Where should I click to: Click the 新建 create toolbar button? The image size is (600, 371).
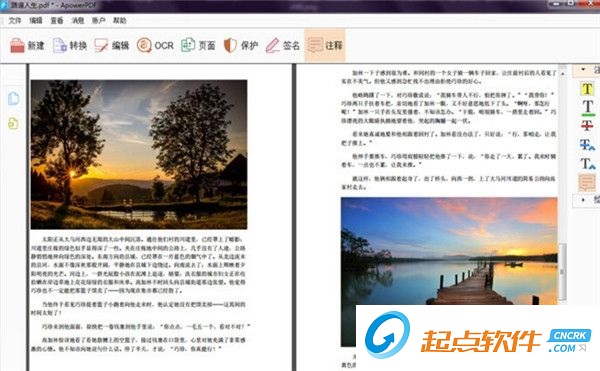[x=27, y=46]
